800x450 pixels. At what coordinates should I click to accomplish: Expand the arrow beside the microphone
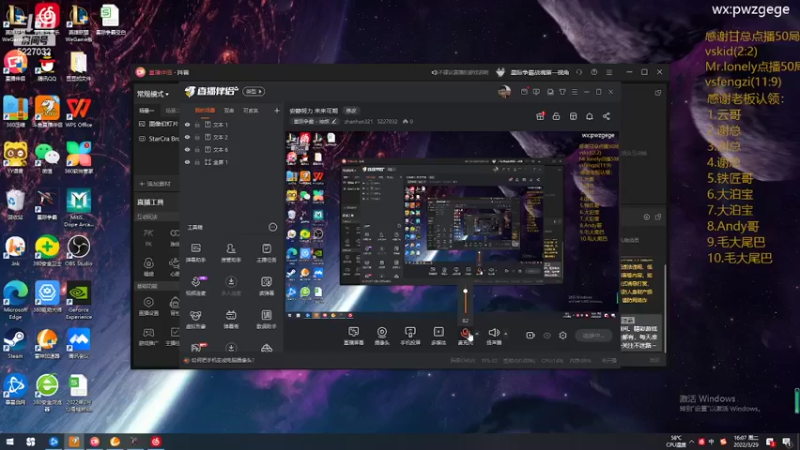[x=477, y=334]
